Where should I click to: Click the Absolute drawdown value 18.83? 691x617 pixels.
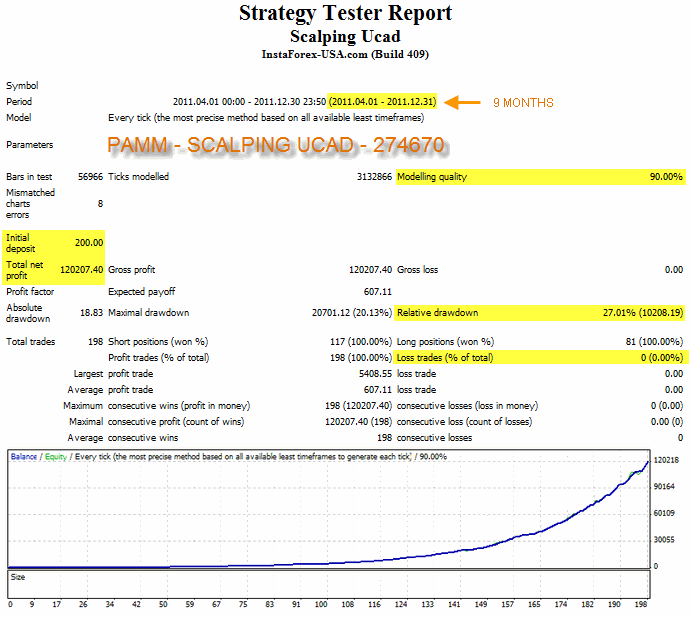91,313
